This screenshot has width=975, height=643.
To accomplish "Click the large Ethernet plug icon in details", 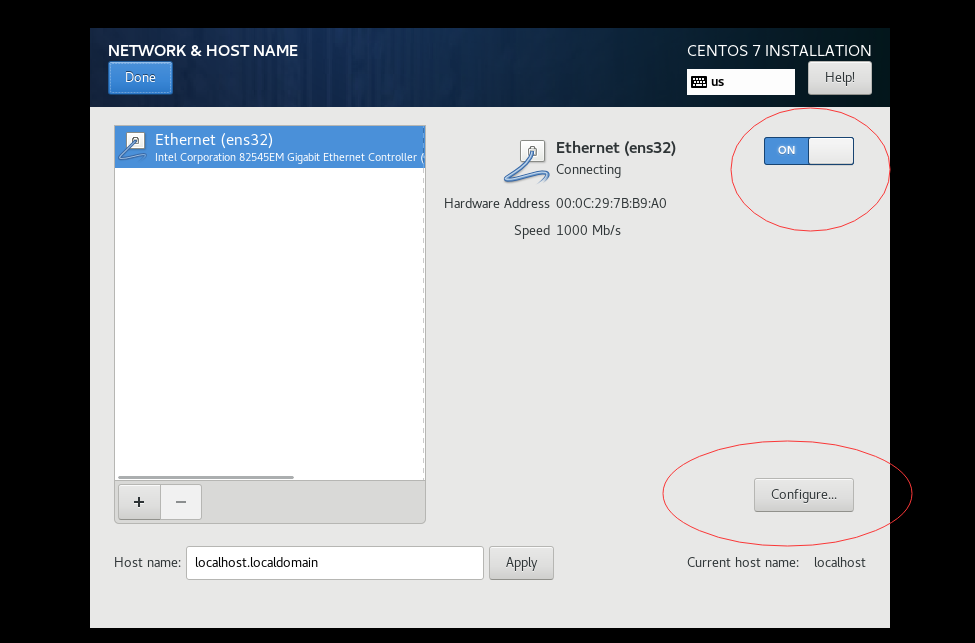I will pyautogui.click(x=526, y=161).
